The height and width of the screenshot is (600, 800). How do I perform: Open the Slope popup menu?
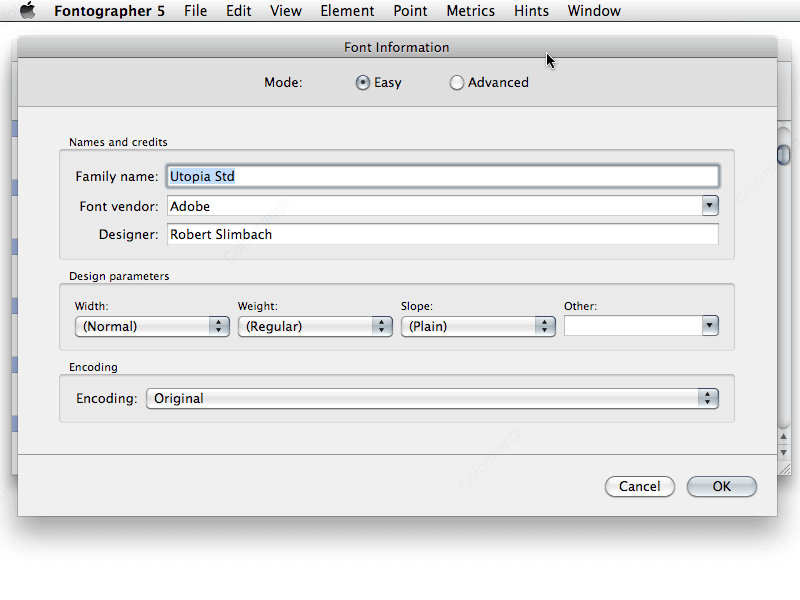[478, 327]
